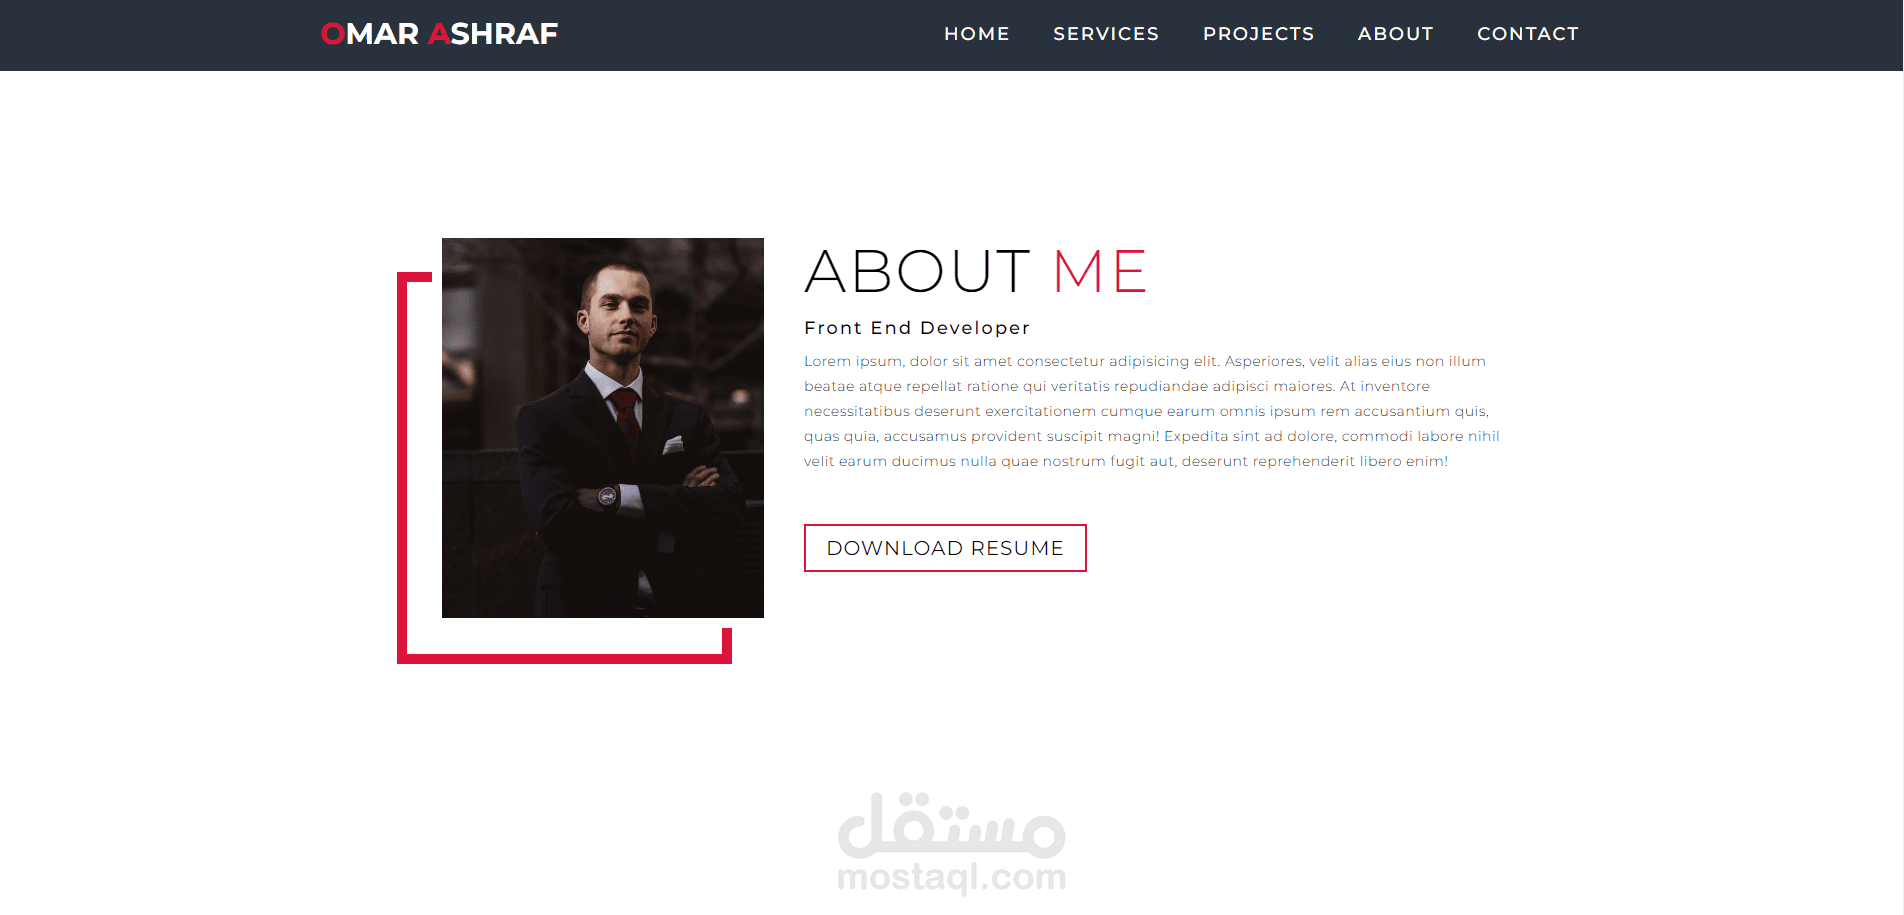The image size is (1904, 915).
Task: Go to the SERVICES section
Action: point(1106,34)
